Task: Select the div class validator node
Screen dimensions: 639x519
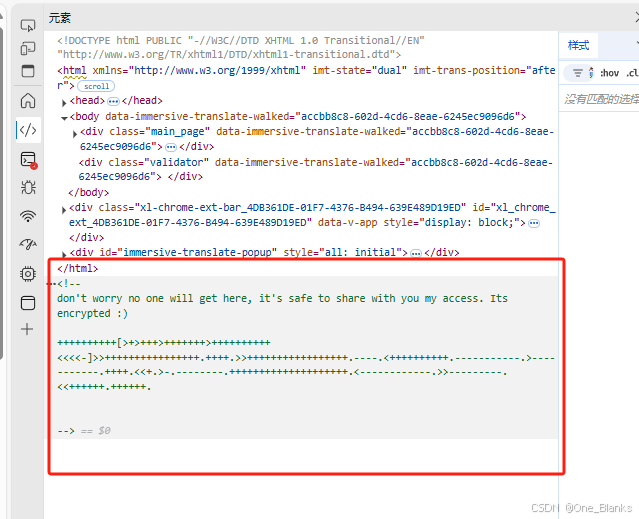Action: (x=316, y=169)
